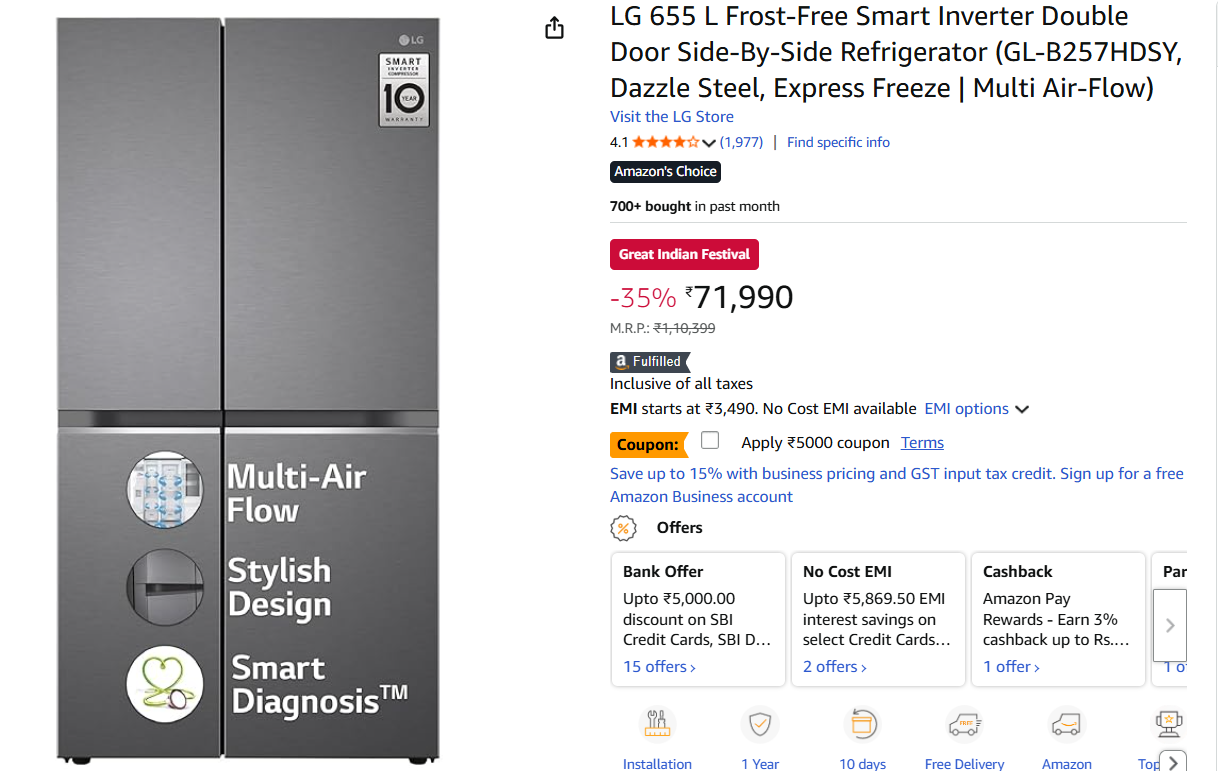1218x771 pixels.
Task: Open the Cashback 1 offer link
Action: tap(1011, 667)
